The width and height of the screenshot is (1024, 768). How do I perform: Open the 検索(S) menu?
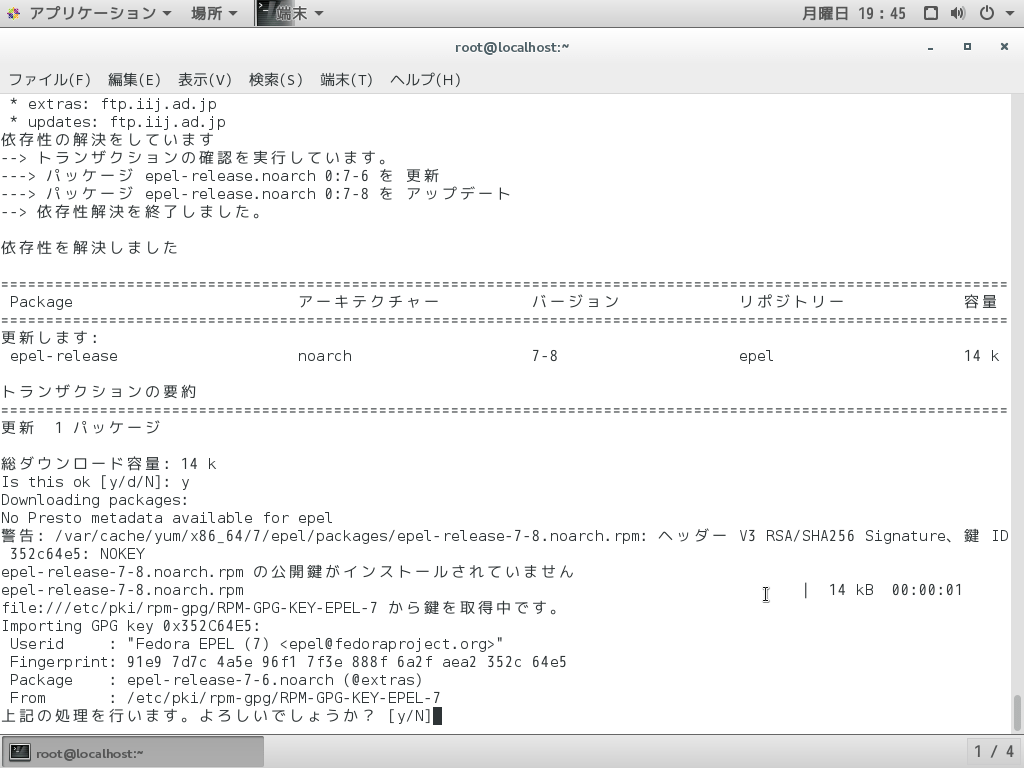point(276,80)
